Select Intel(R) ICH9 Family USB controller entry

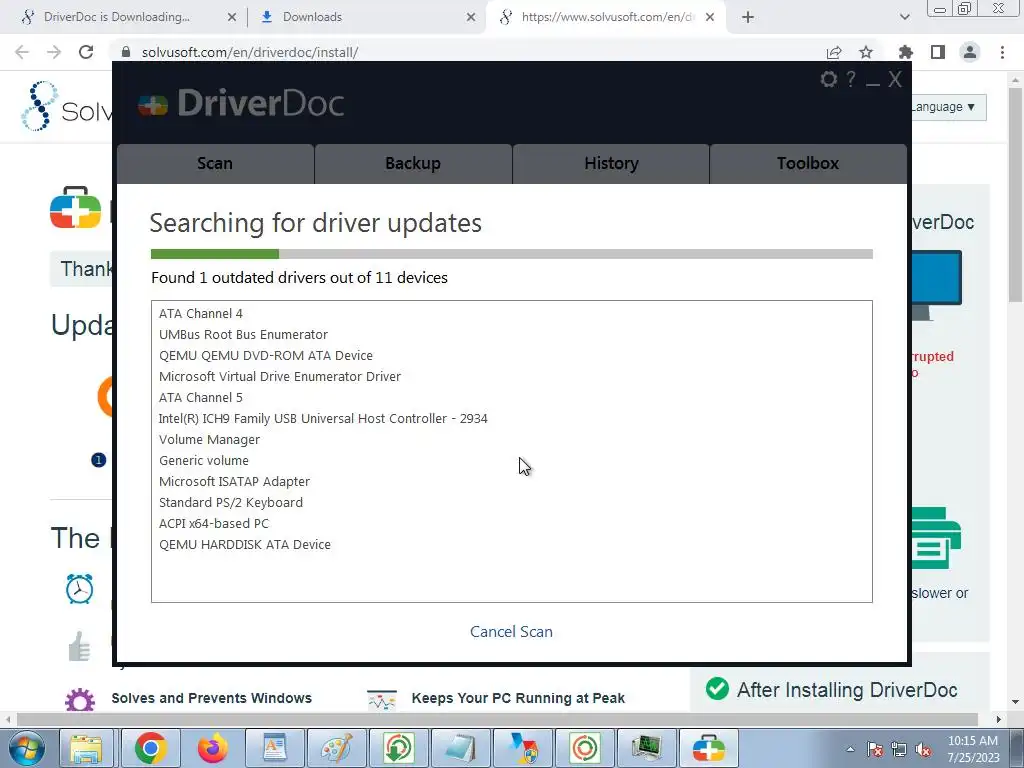click(x=323, y=419)
